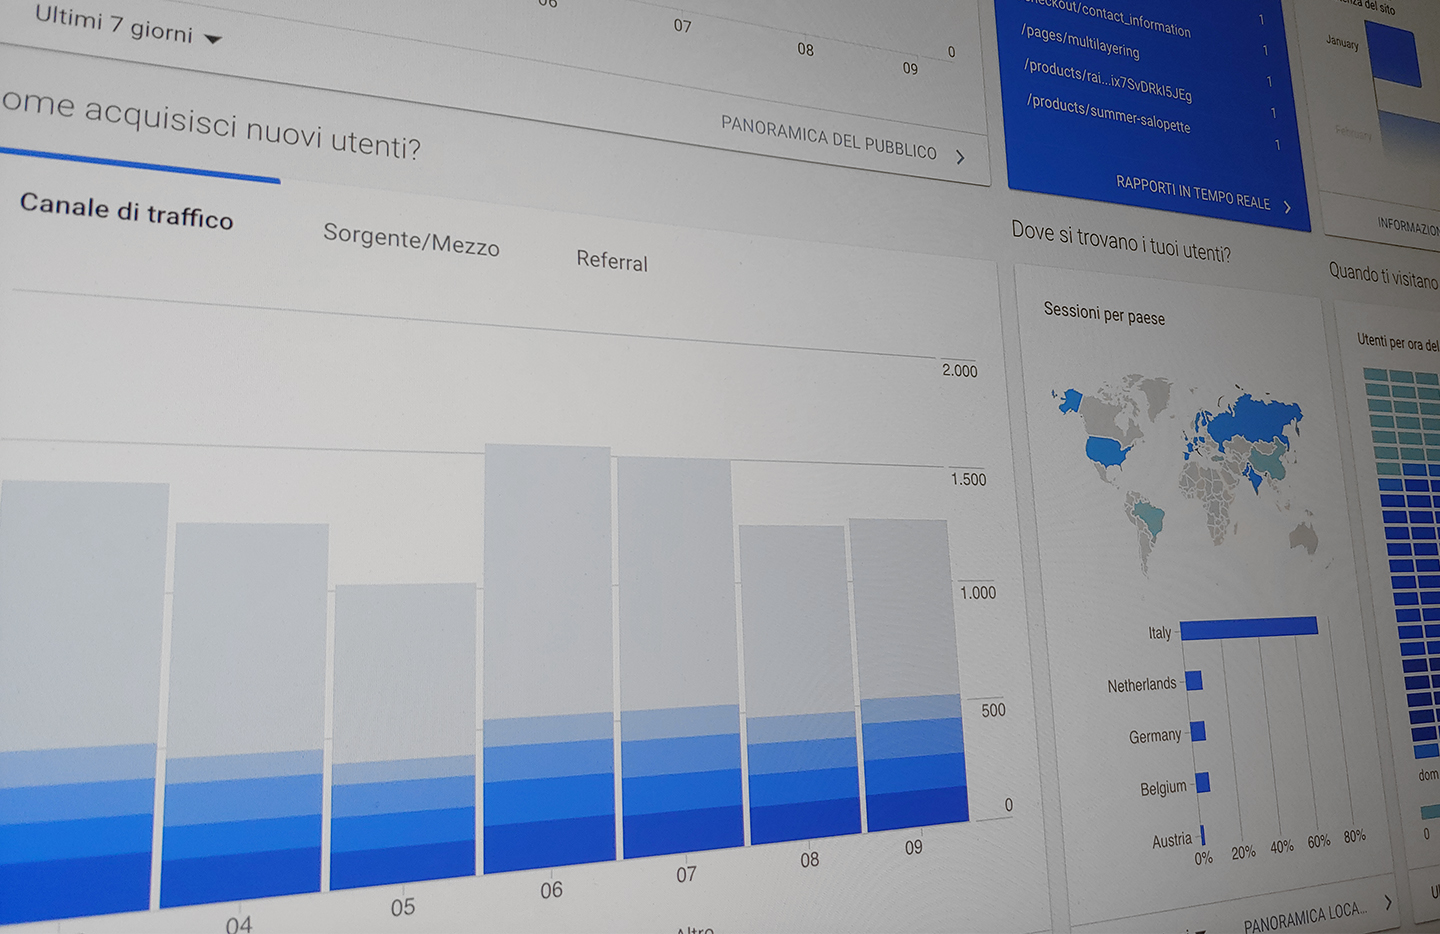The width and height of the screenshot is (1440, 934).
Task: Open Rapporti in tempo reale link
Action: [1192, 192]
